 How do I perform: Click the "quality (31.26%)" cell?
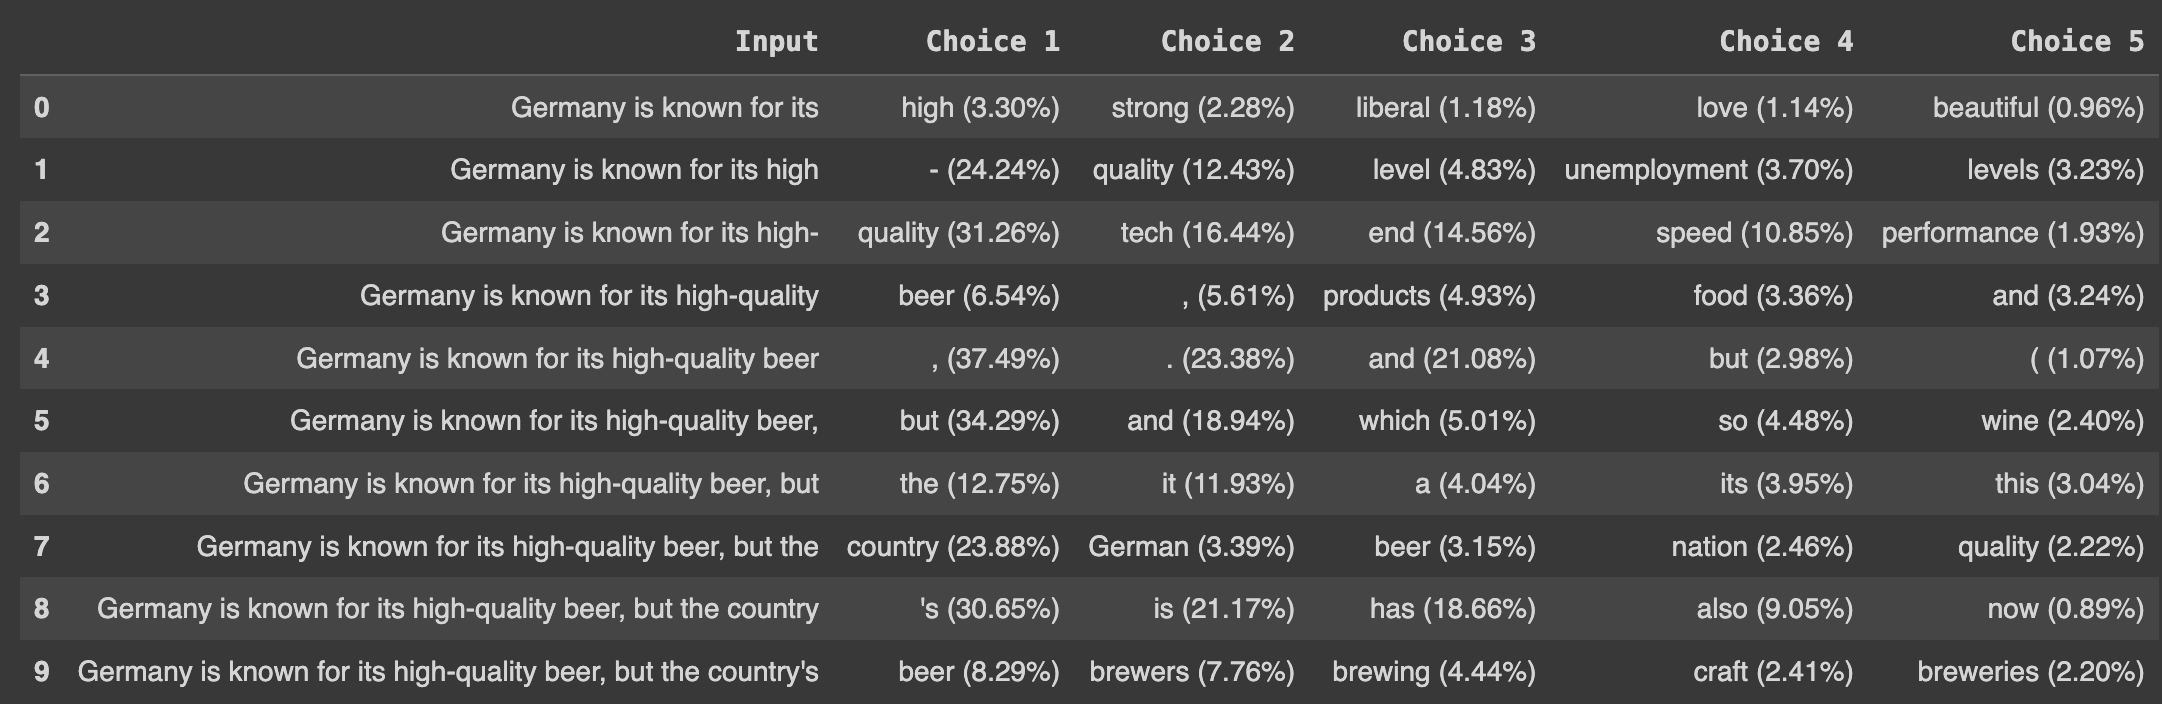point(958,233)
